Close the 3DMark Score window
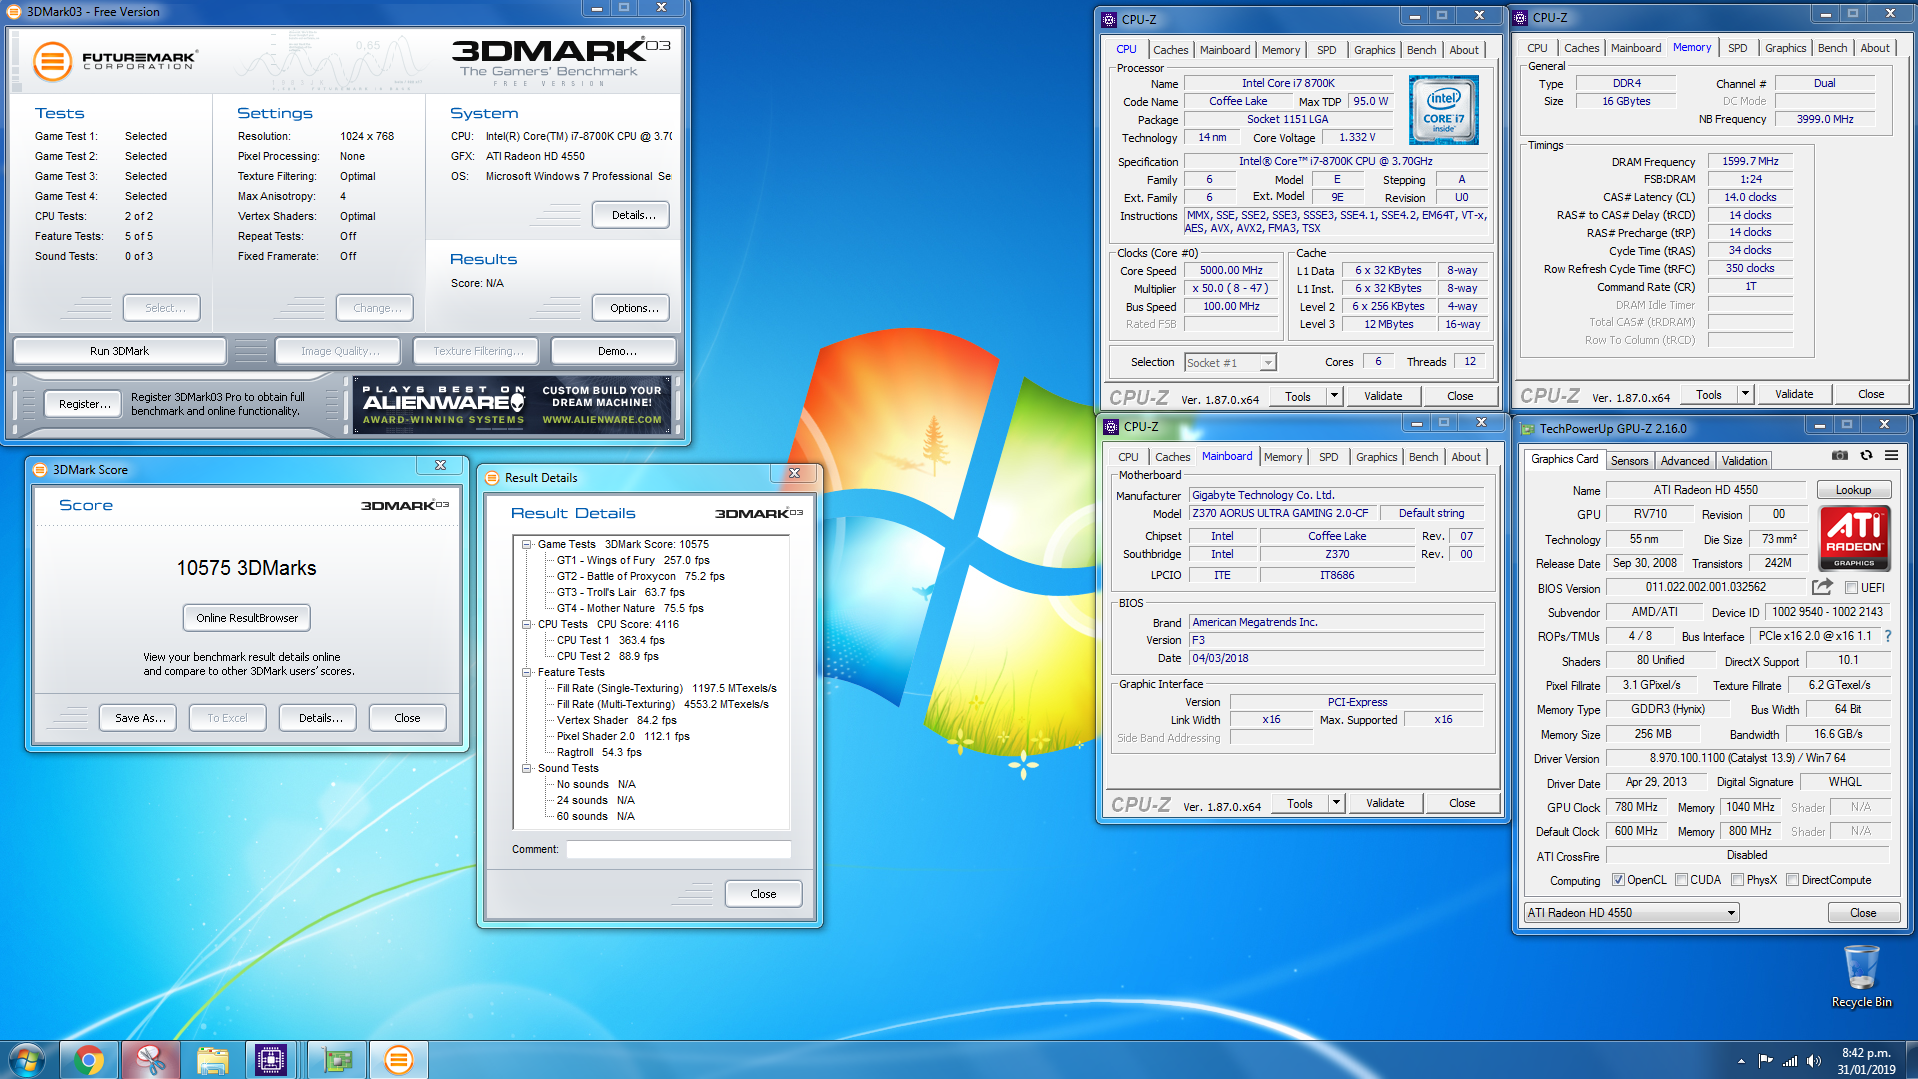 [x=440, y=466]
